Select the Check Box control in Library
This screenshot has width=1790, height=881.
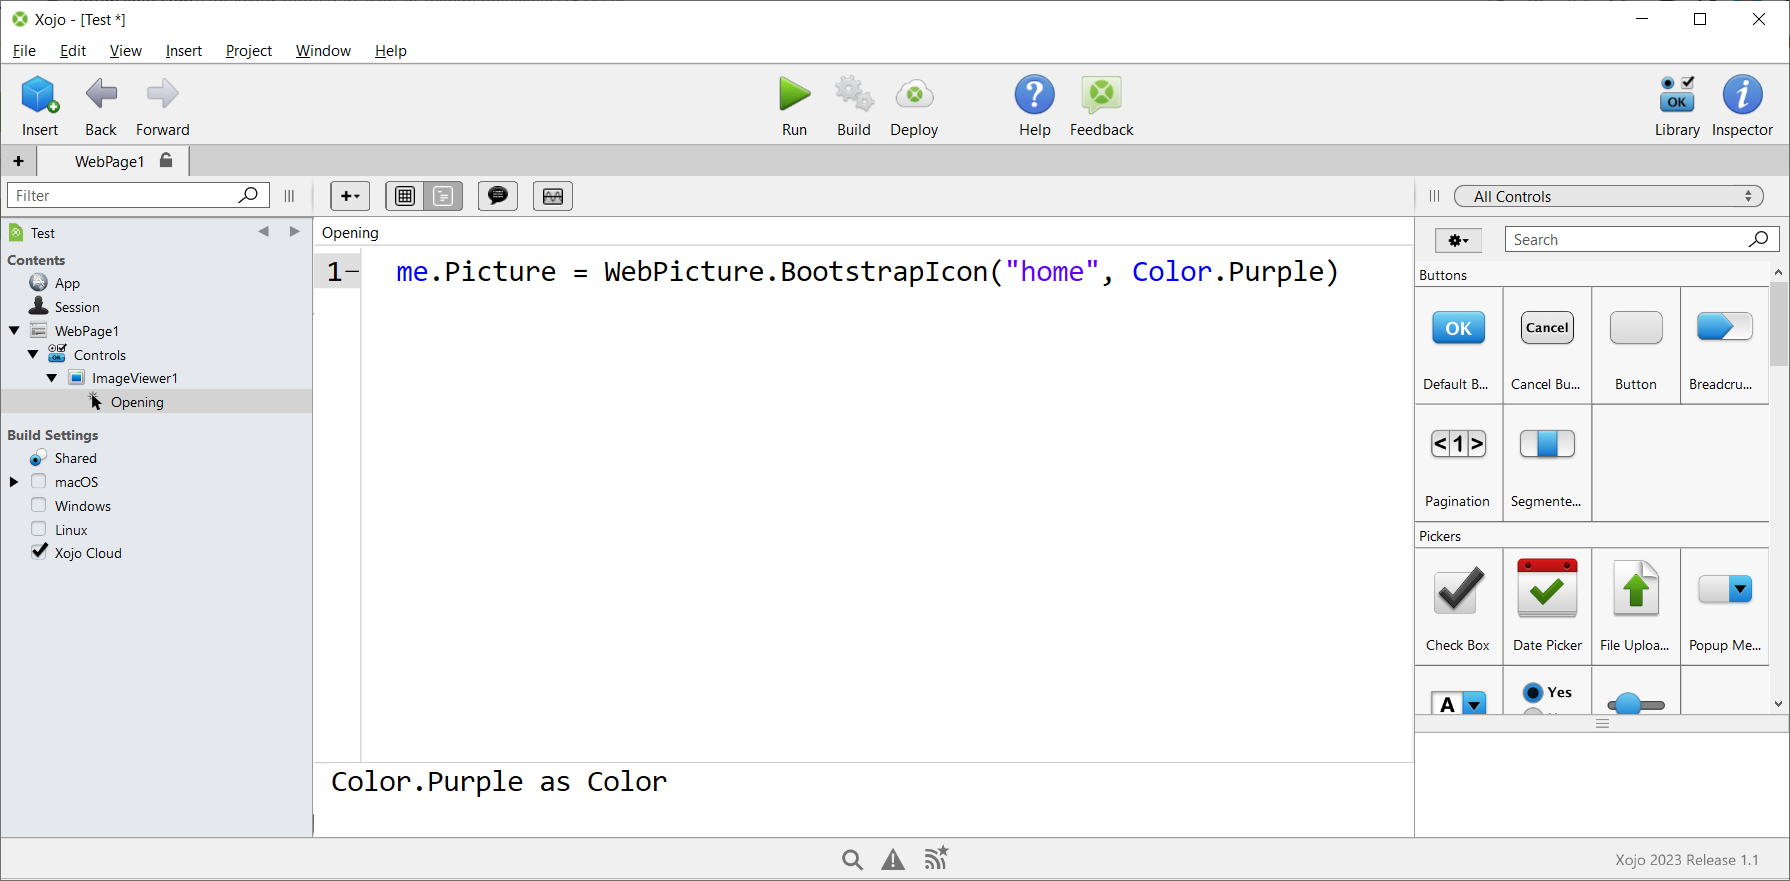[x=1458, y=607]
